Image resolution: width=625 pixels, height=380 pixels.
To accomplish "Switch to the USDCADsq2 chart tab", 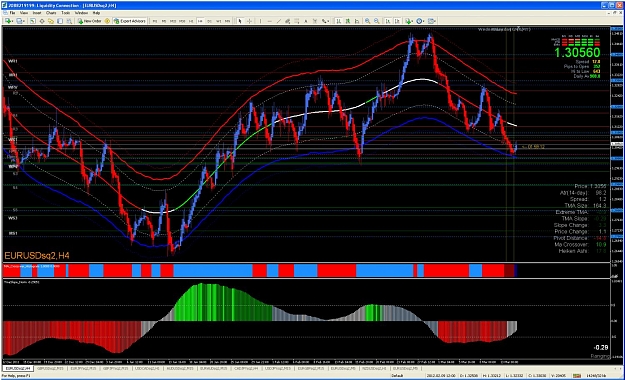I will 147,369.
